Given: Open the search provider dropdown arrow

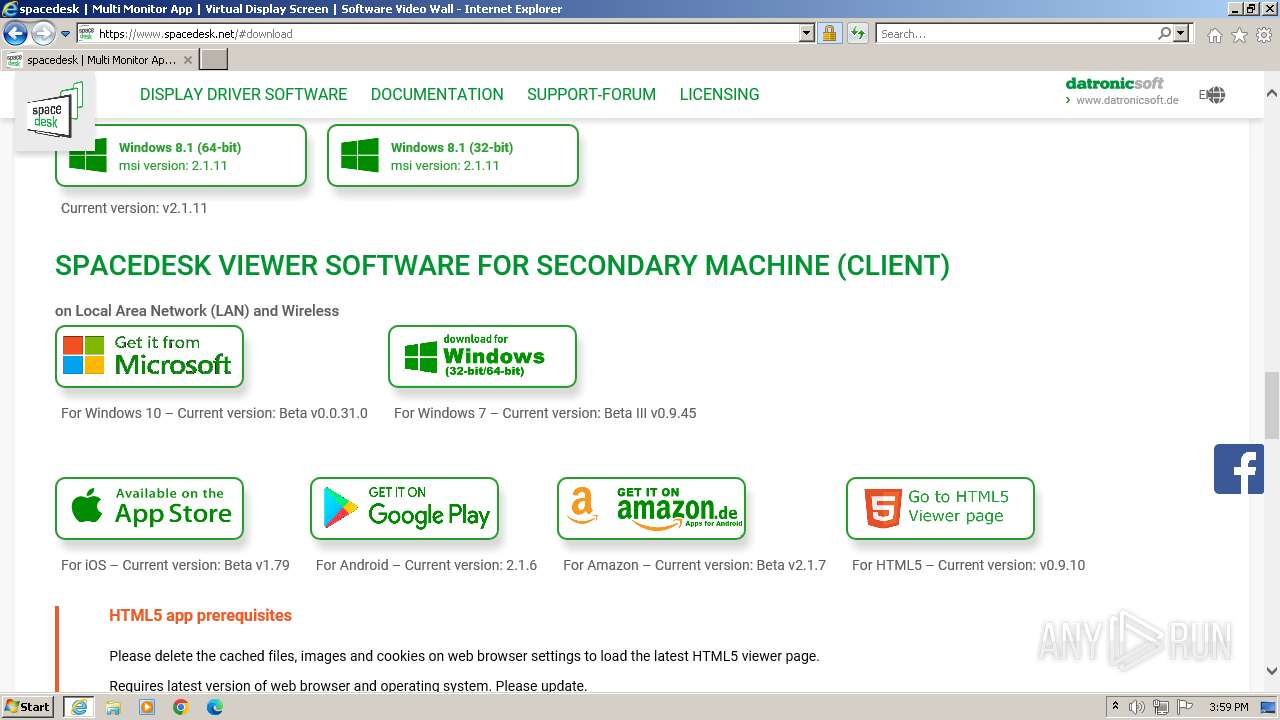Looking at the screenshot, I should (x=1181, y=33).
